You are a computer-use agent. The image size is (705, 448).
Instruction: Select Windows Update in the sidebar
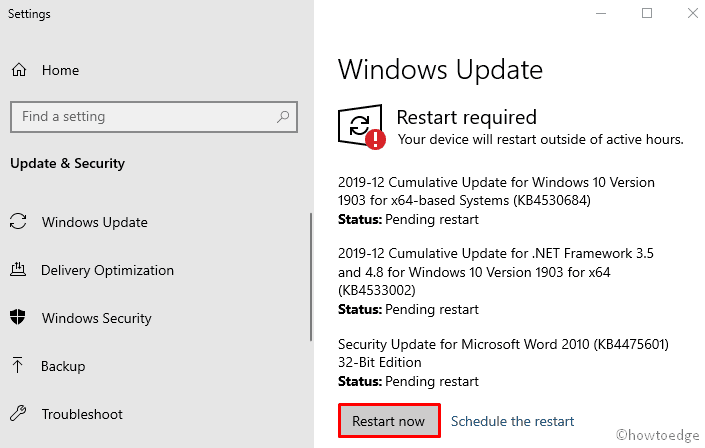click(x=94, y=222)
